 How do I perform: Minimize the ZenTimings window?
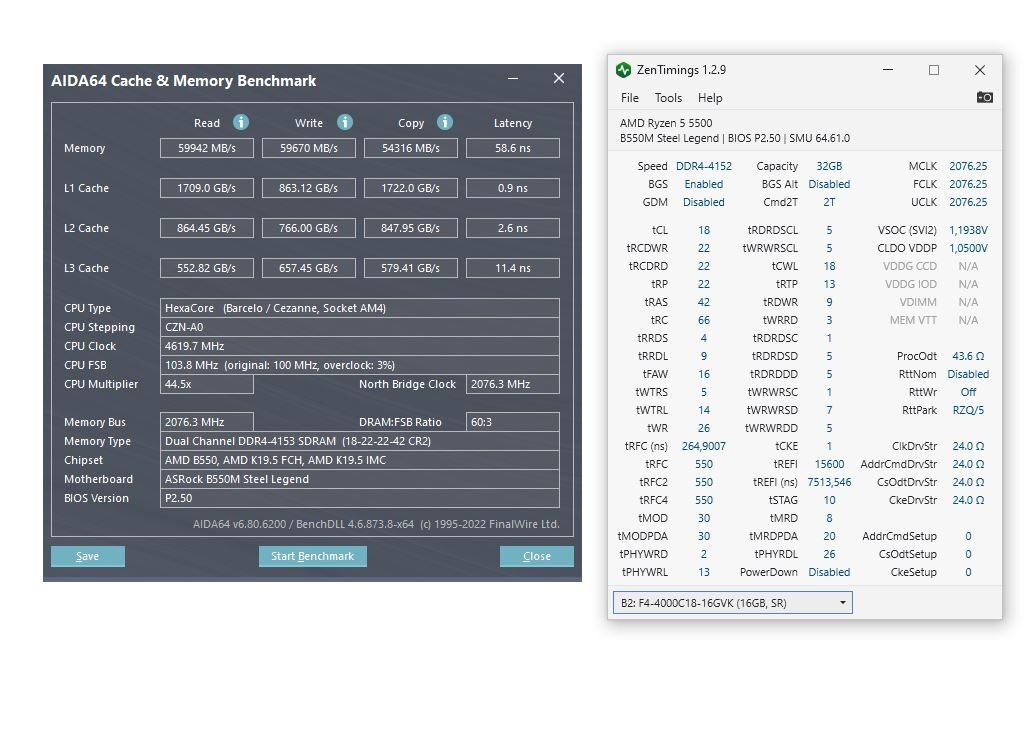pos(888,70)
